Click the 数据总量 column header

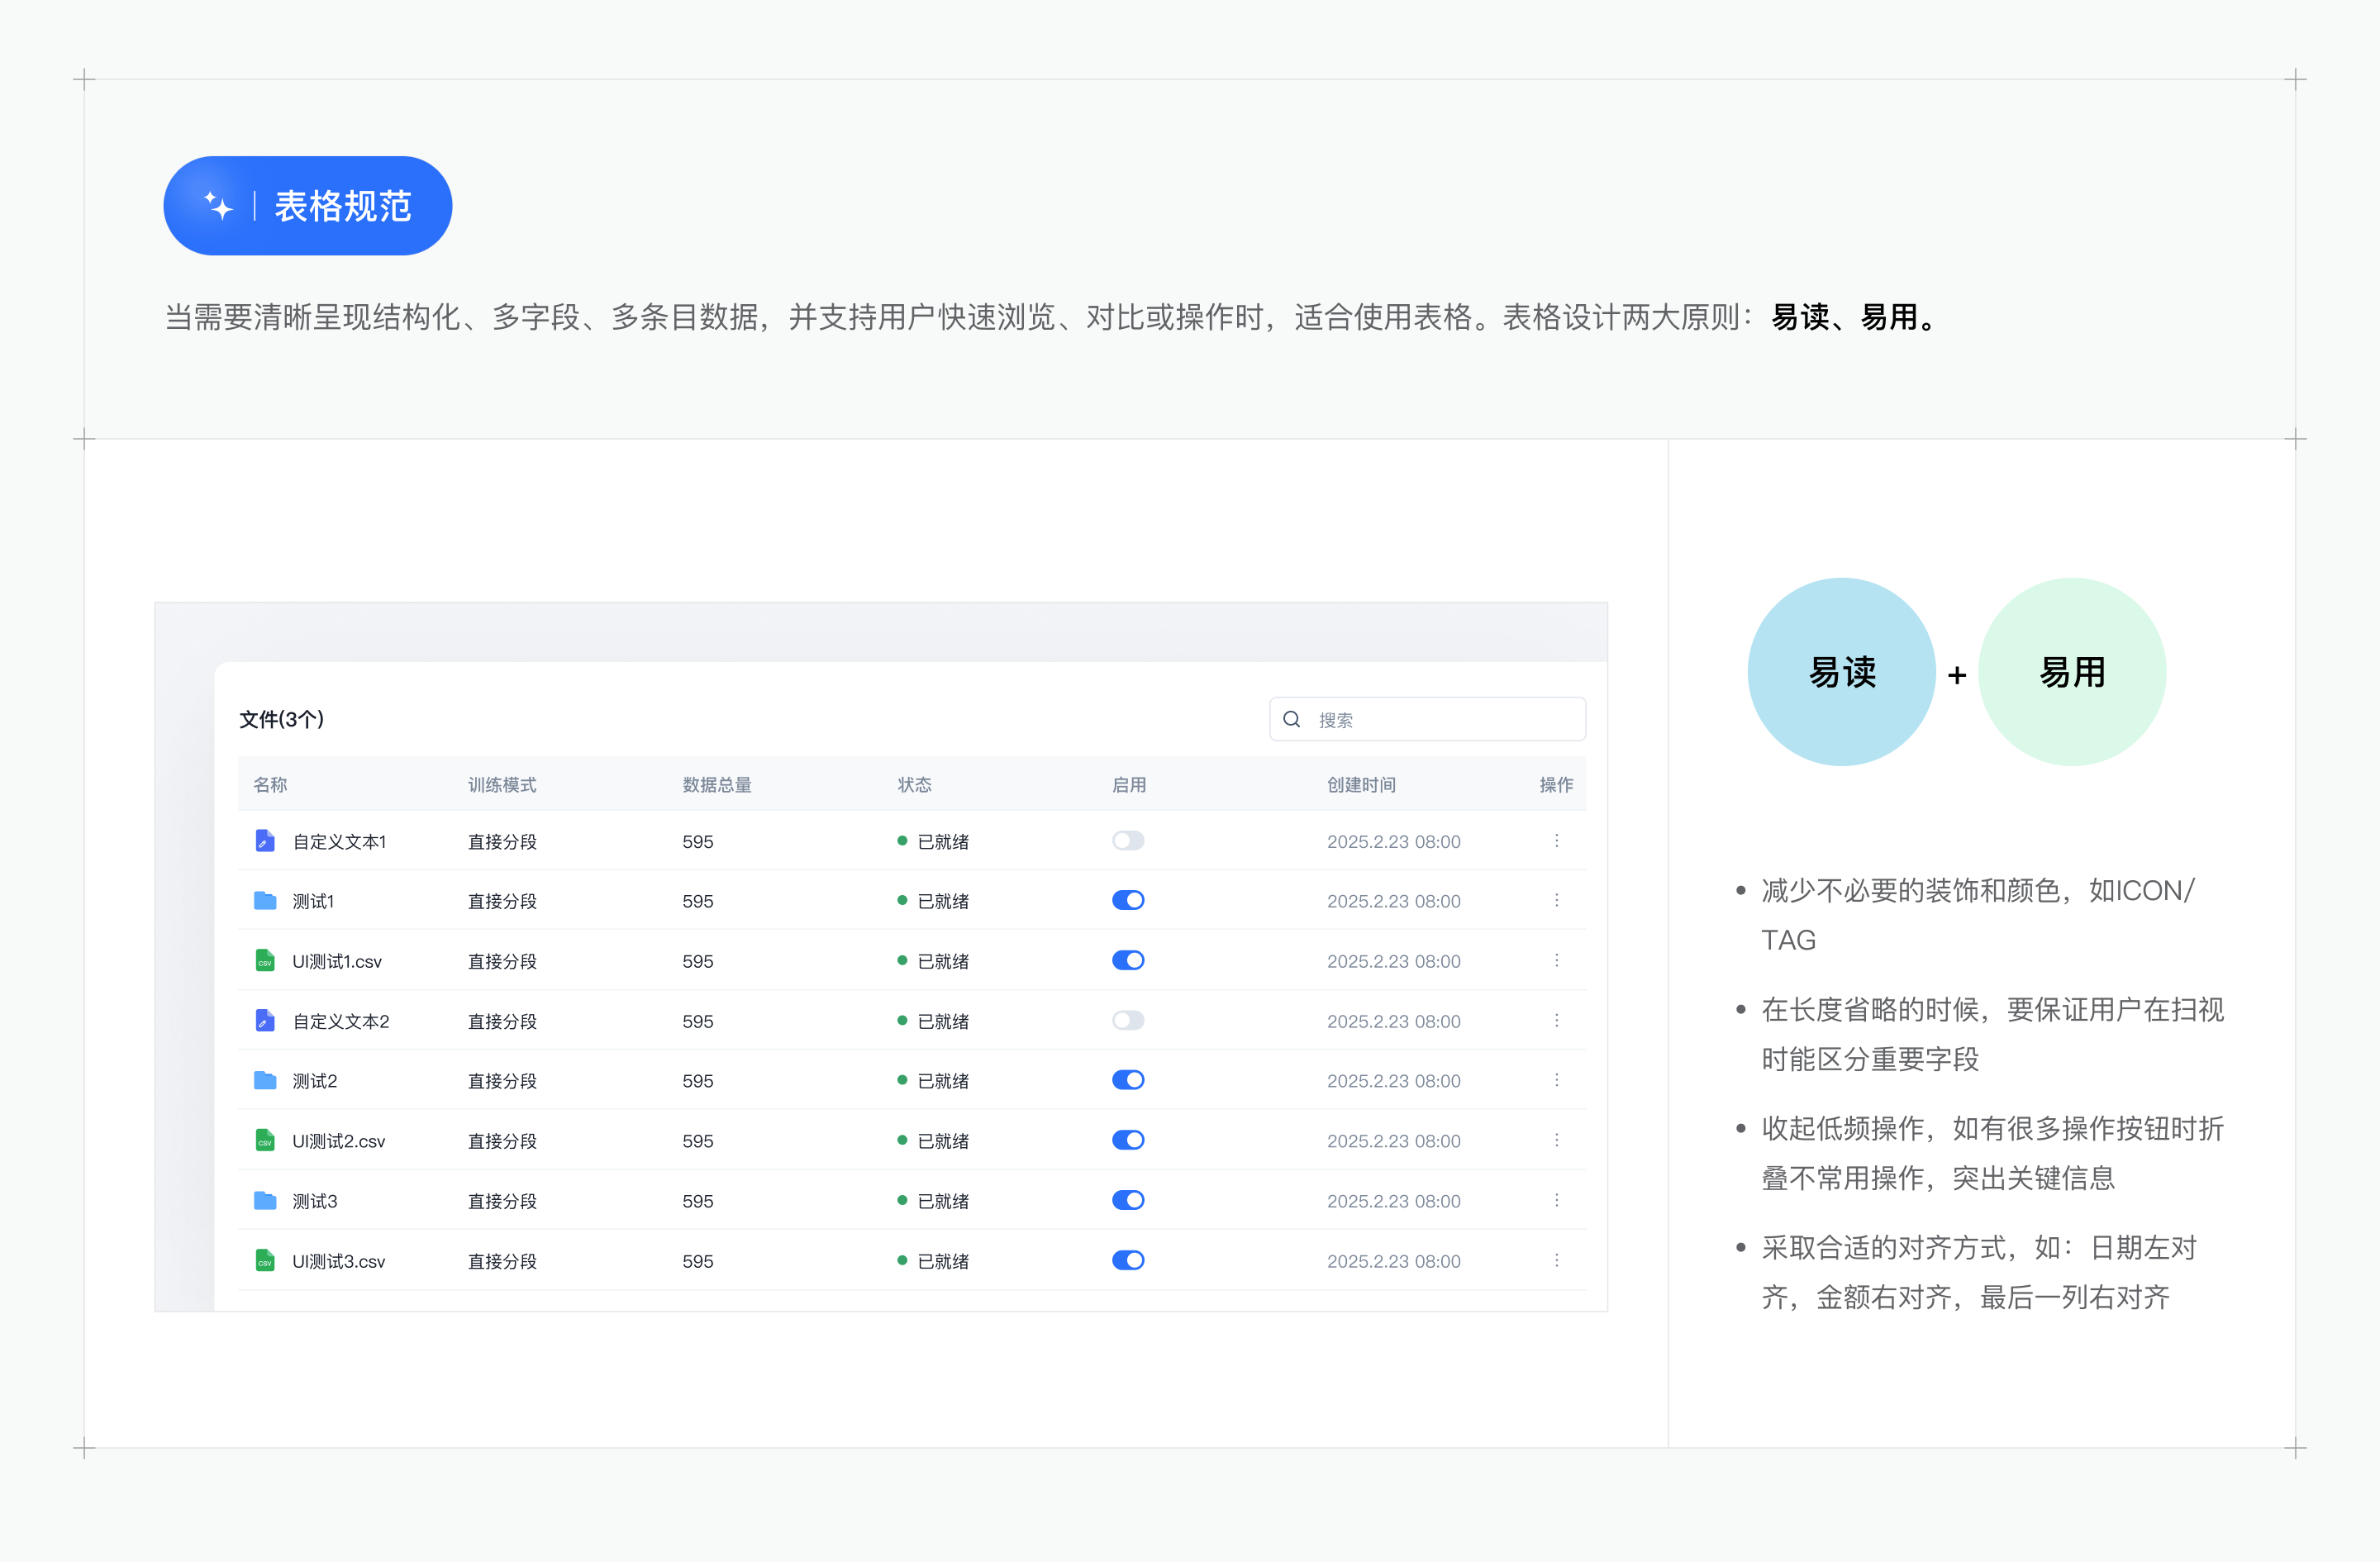(717, 785)
